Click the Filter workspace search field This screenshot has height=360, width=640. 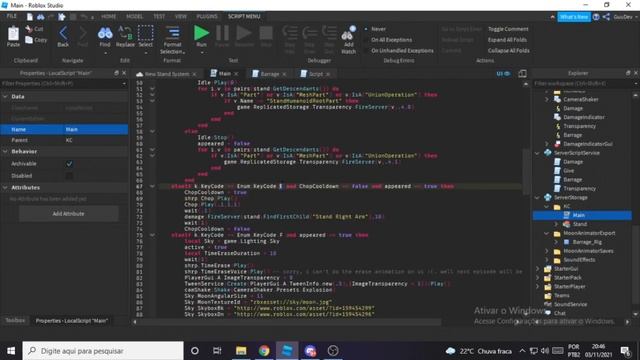point(584,84)
